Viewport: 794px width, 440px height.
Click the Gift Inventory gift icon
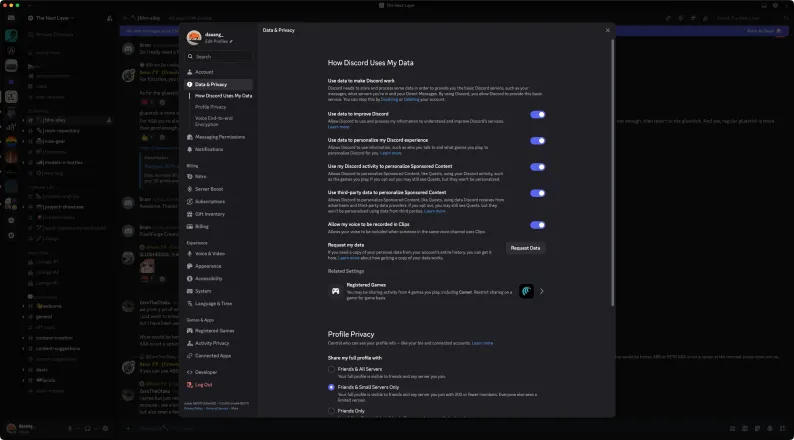point(190,214)
